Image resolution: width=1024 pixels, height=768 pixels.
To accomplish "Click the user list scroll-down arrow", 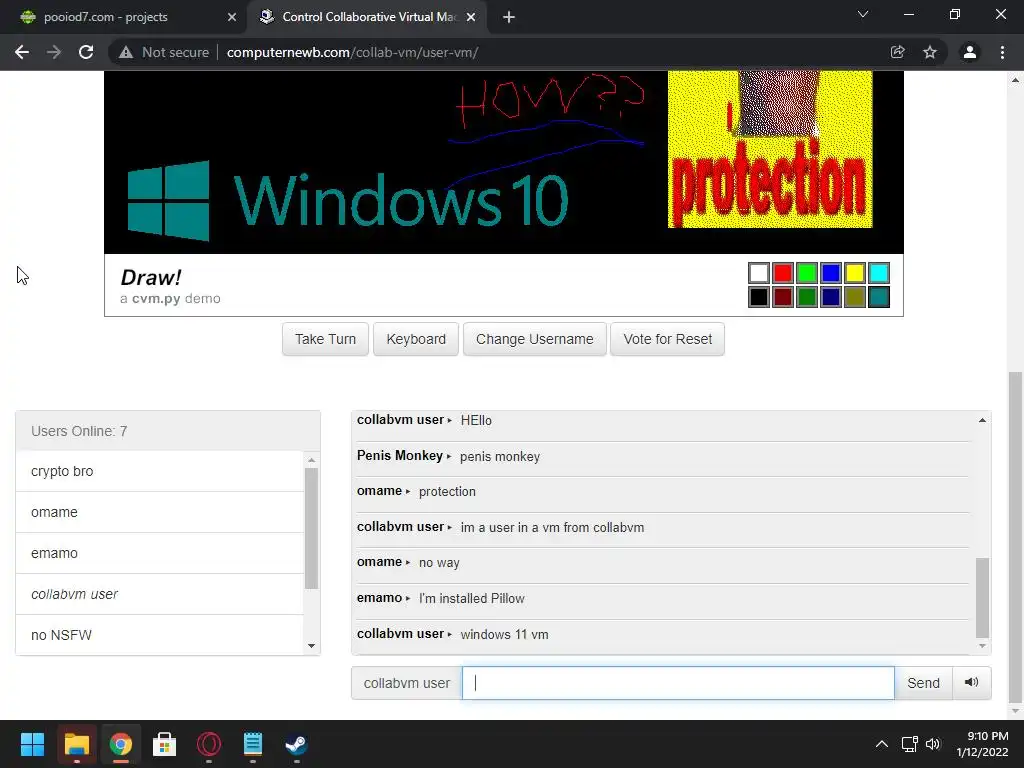I will tap(312, 646).
